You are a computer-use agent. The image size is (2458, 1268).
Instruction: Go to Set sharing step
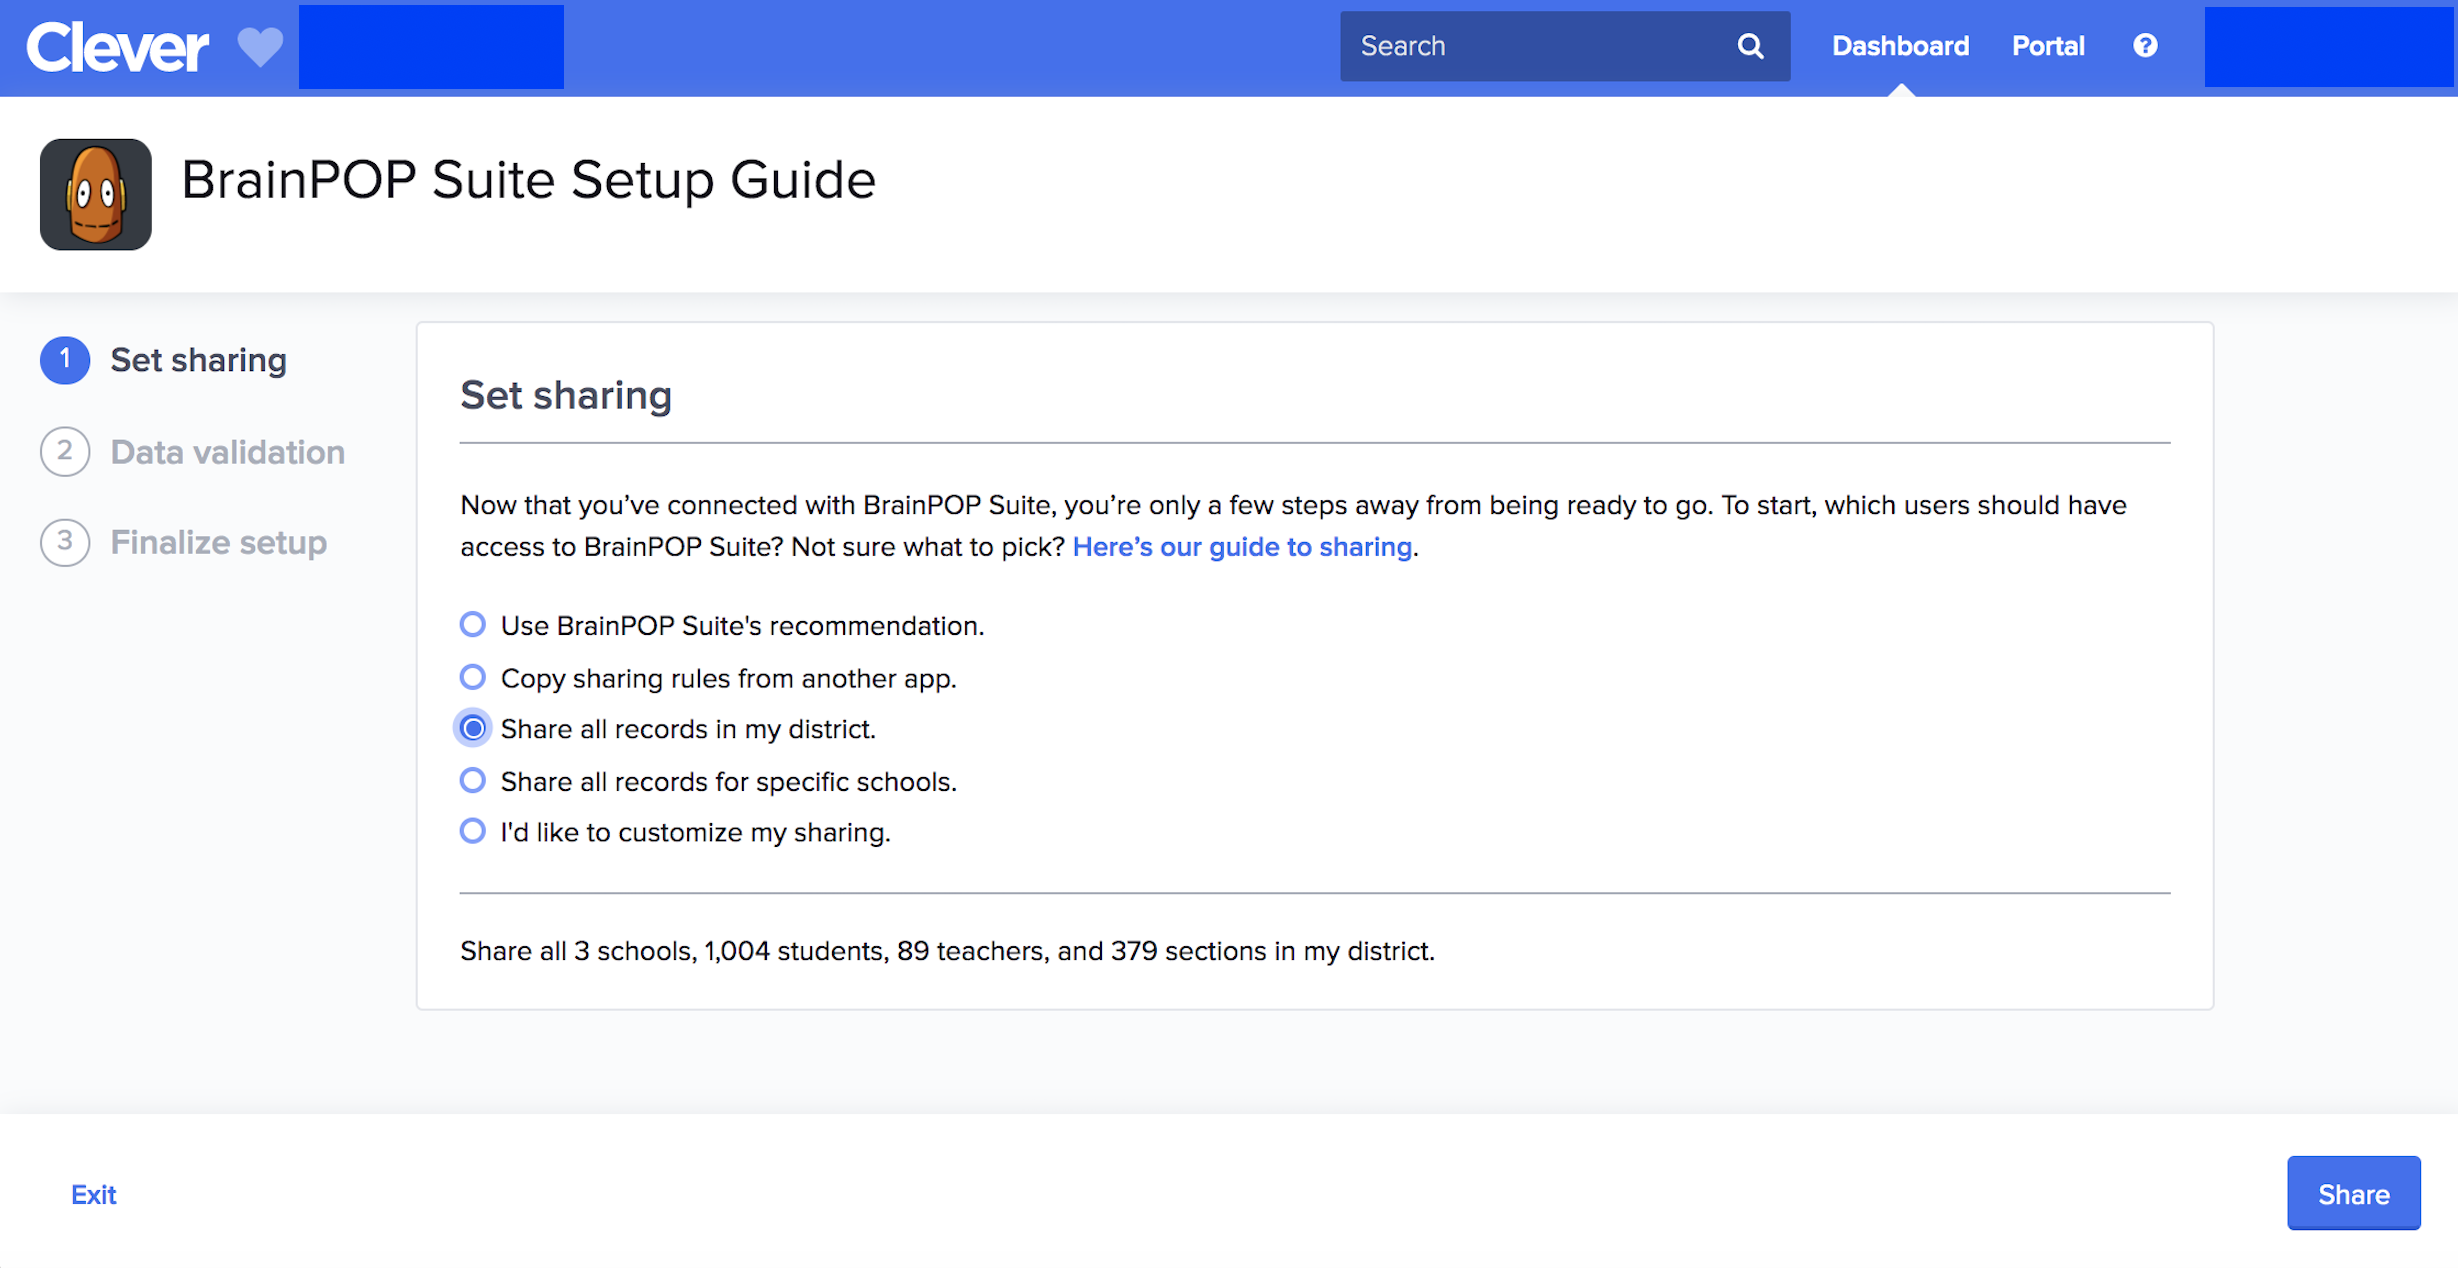[198, 360]
